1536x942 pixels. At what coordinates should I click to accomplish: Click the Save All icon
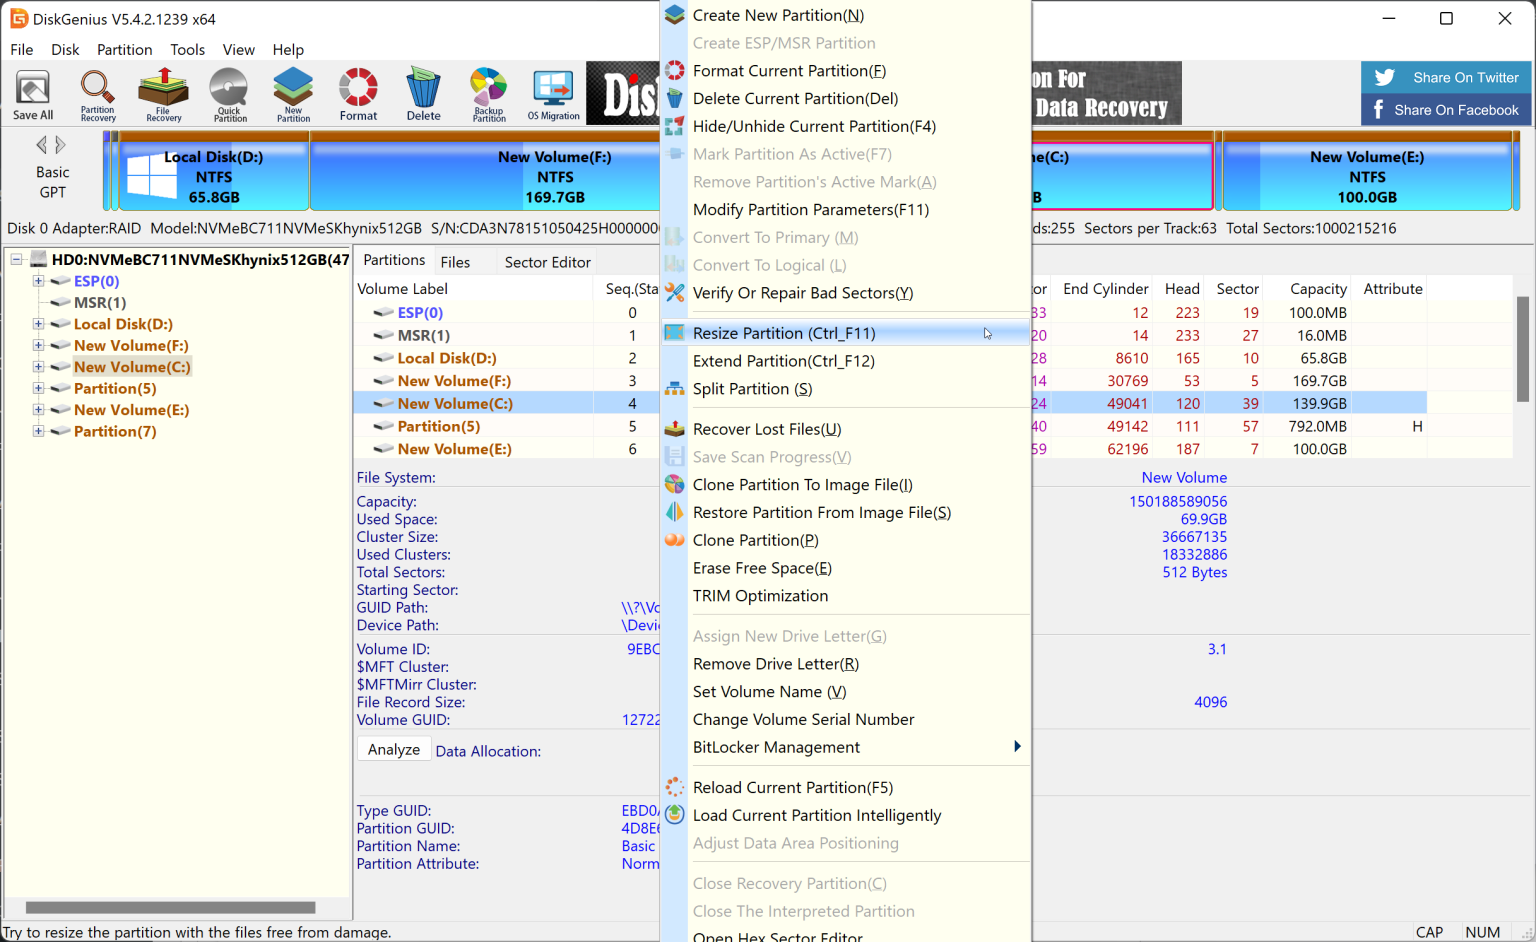click(x=32, y=93)
